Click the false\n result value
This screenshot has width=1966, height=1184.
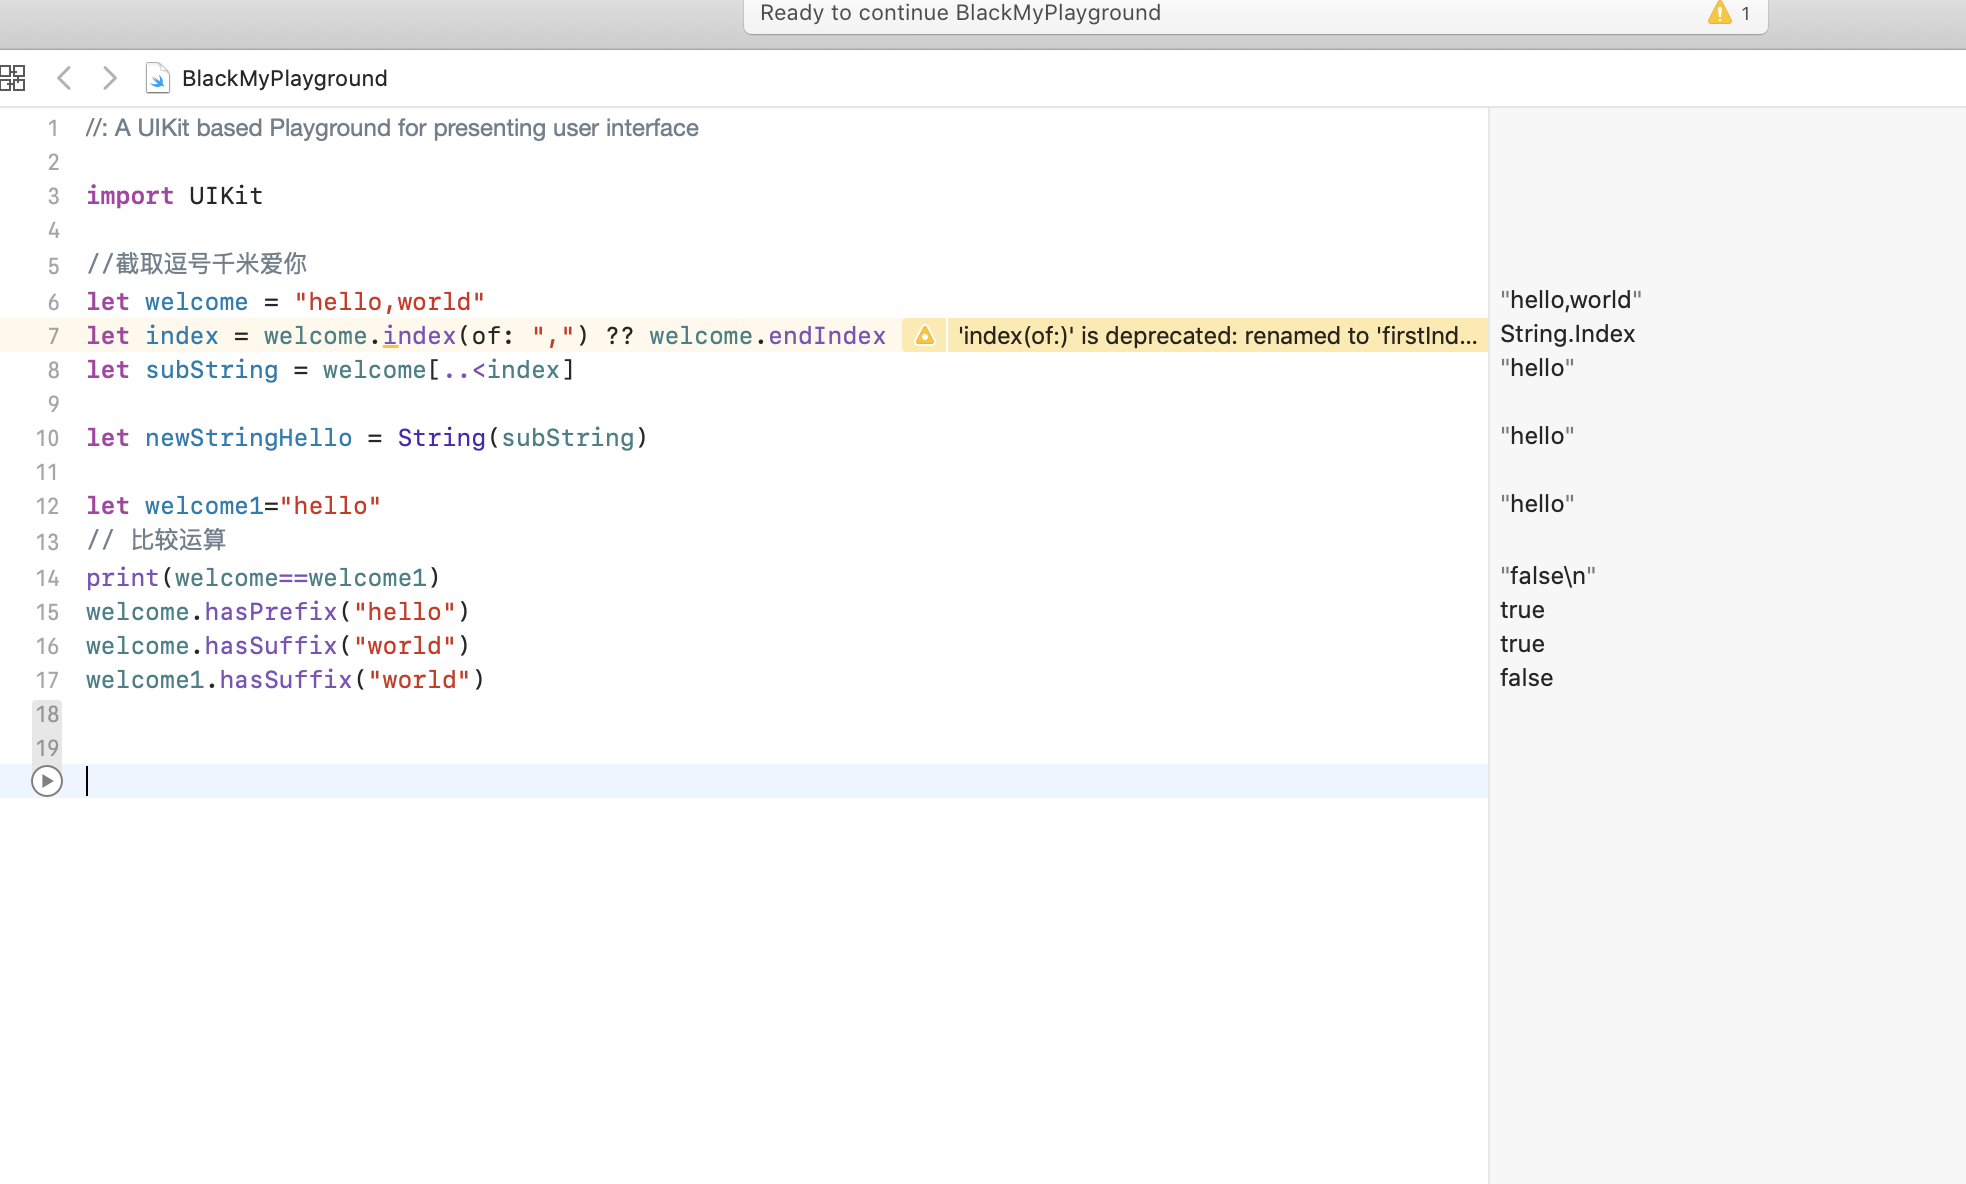[1547, 575]
